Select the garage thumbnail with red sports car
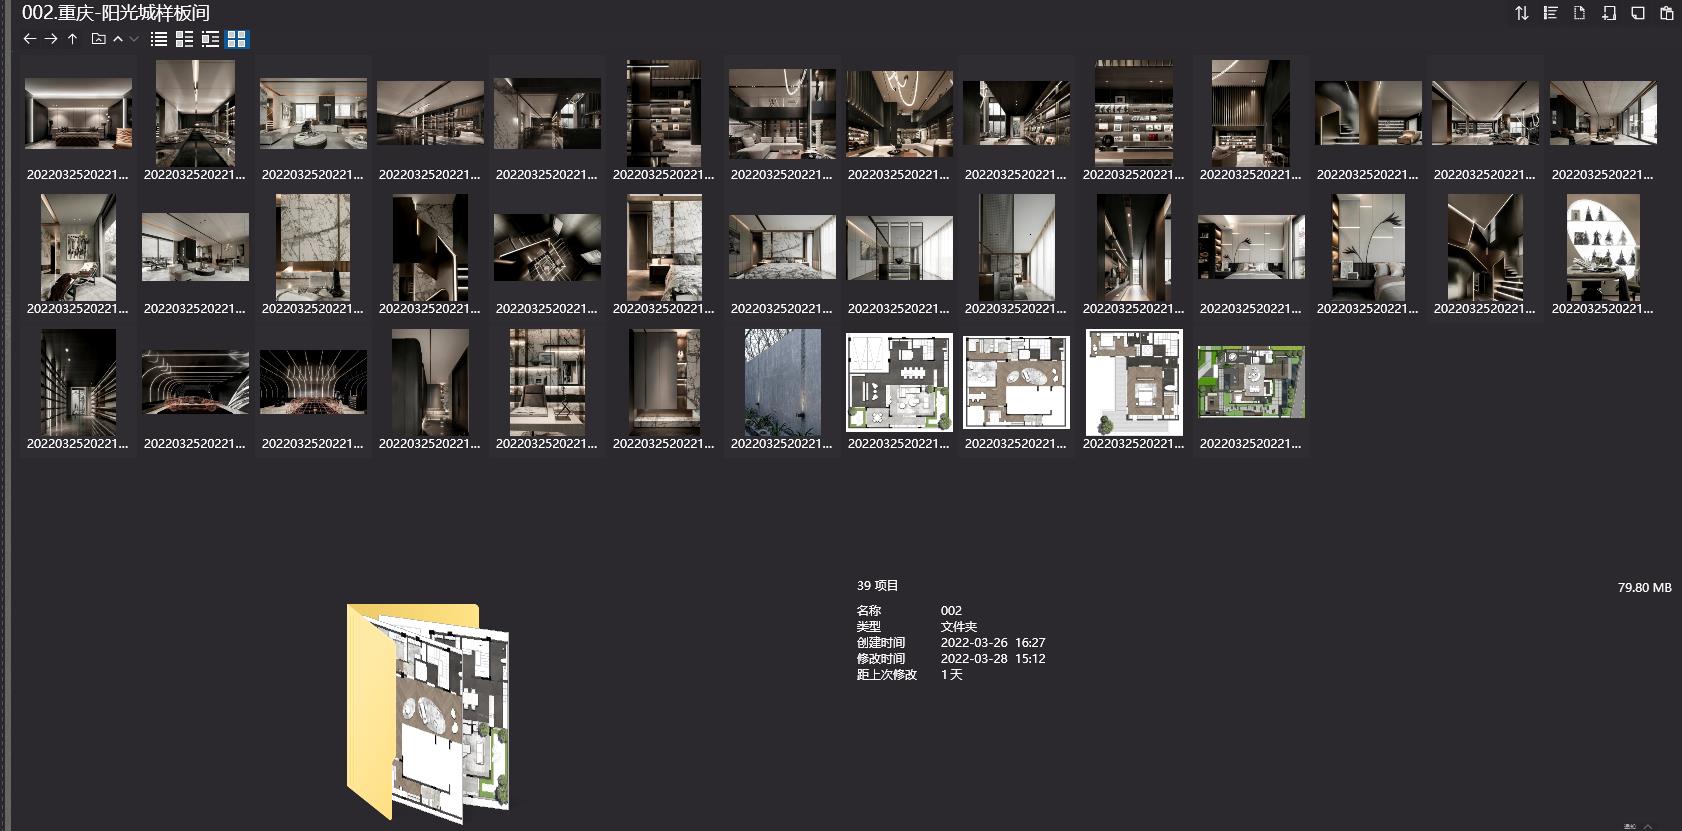The width and height of the screenshot is (1682, 831). pyautogui.click(x=195, y=382)
